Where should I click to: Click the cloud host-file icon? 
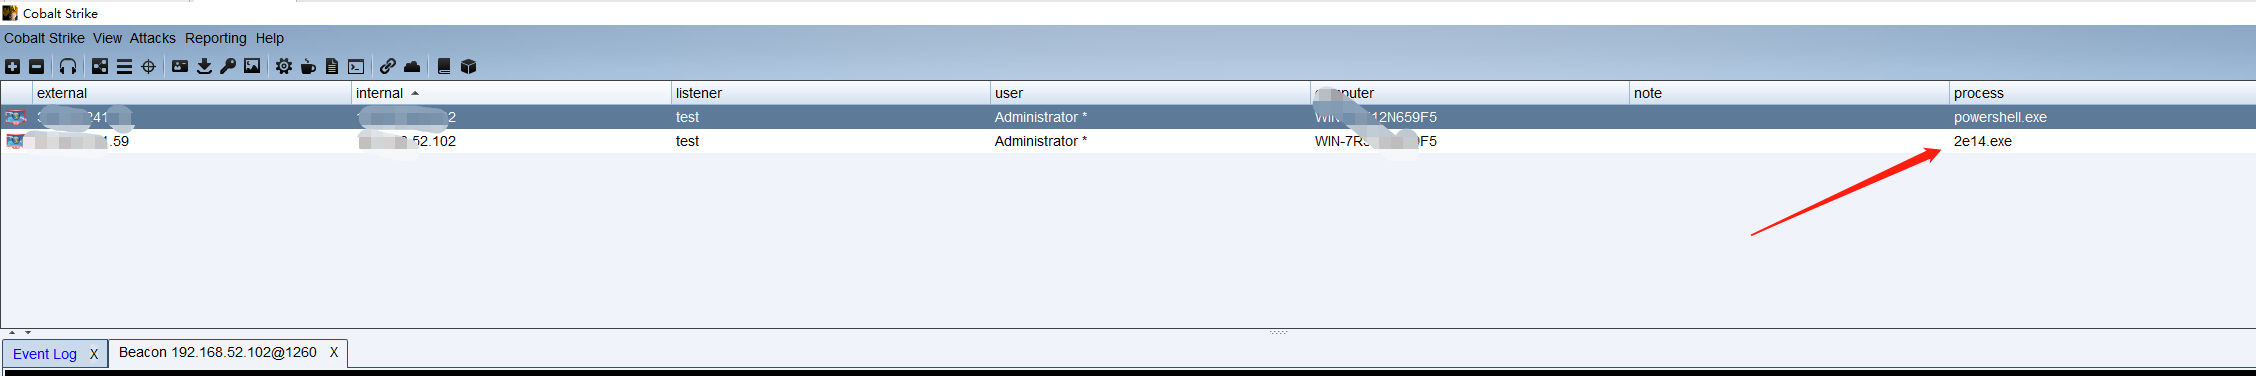[412, 67]
